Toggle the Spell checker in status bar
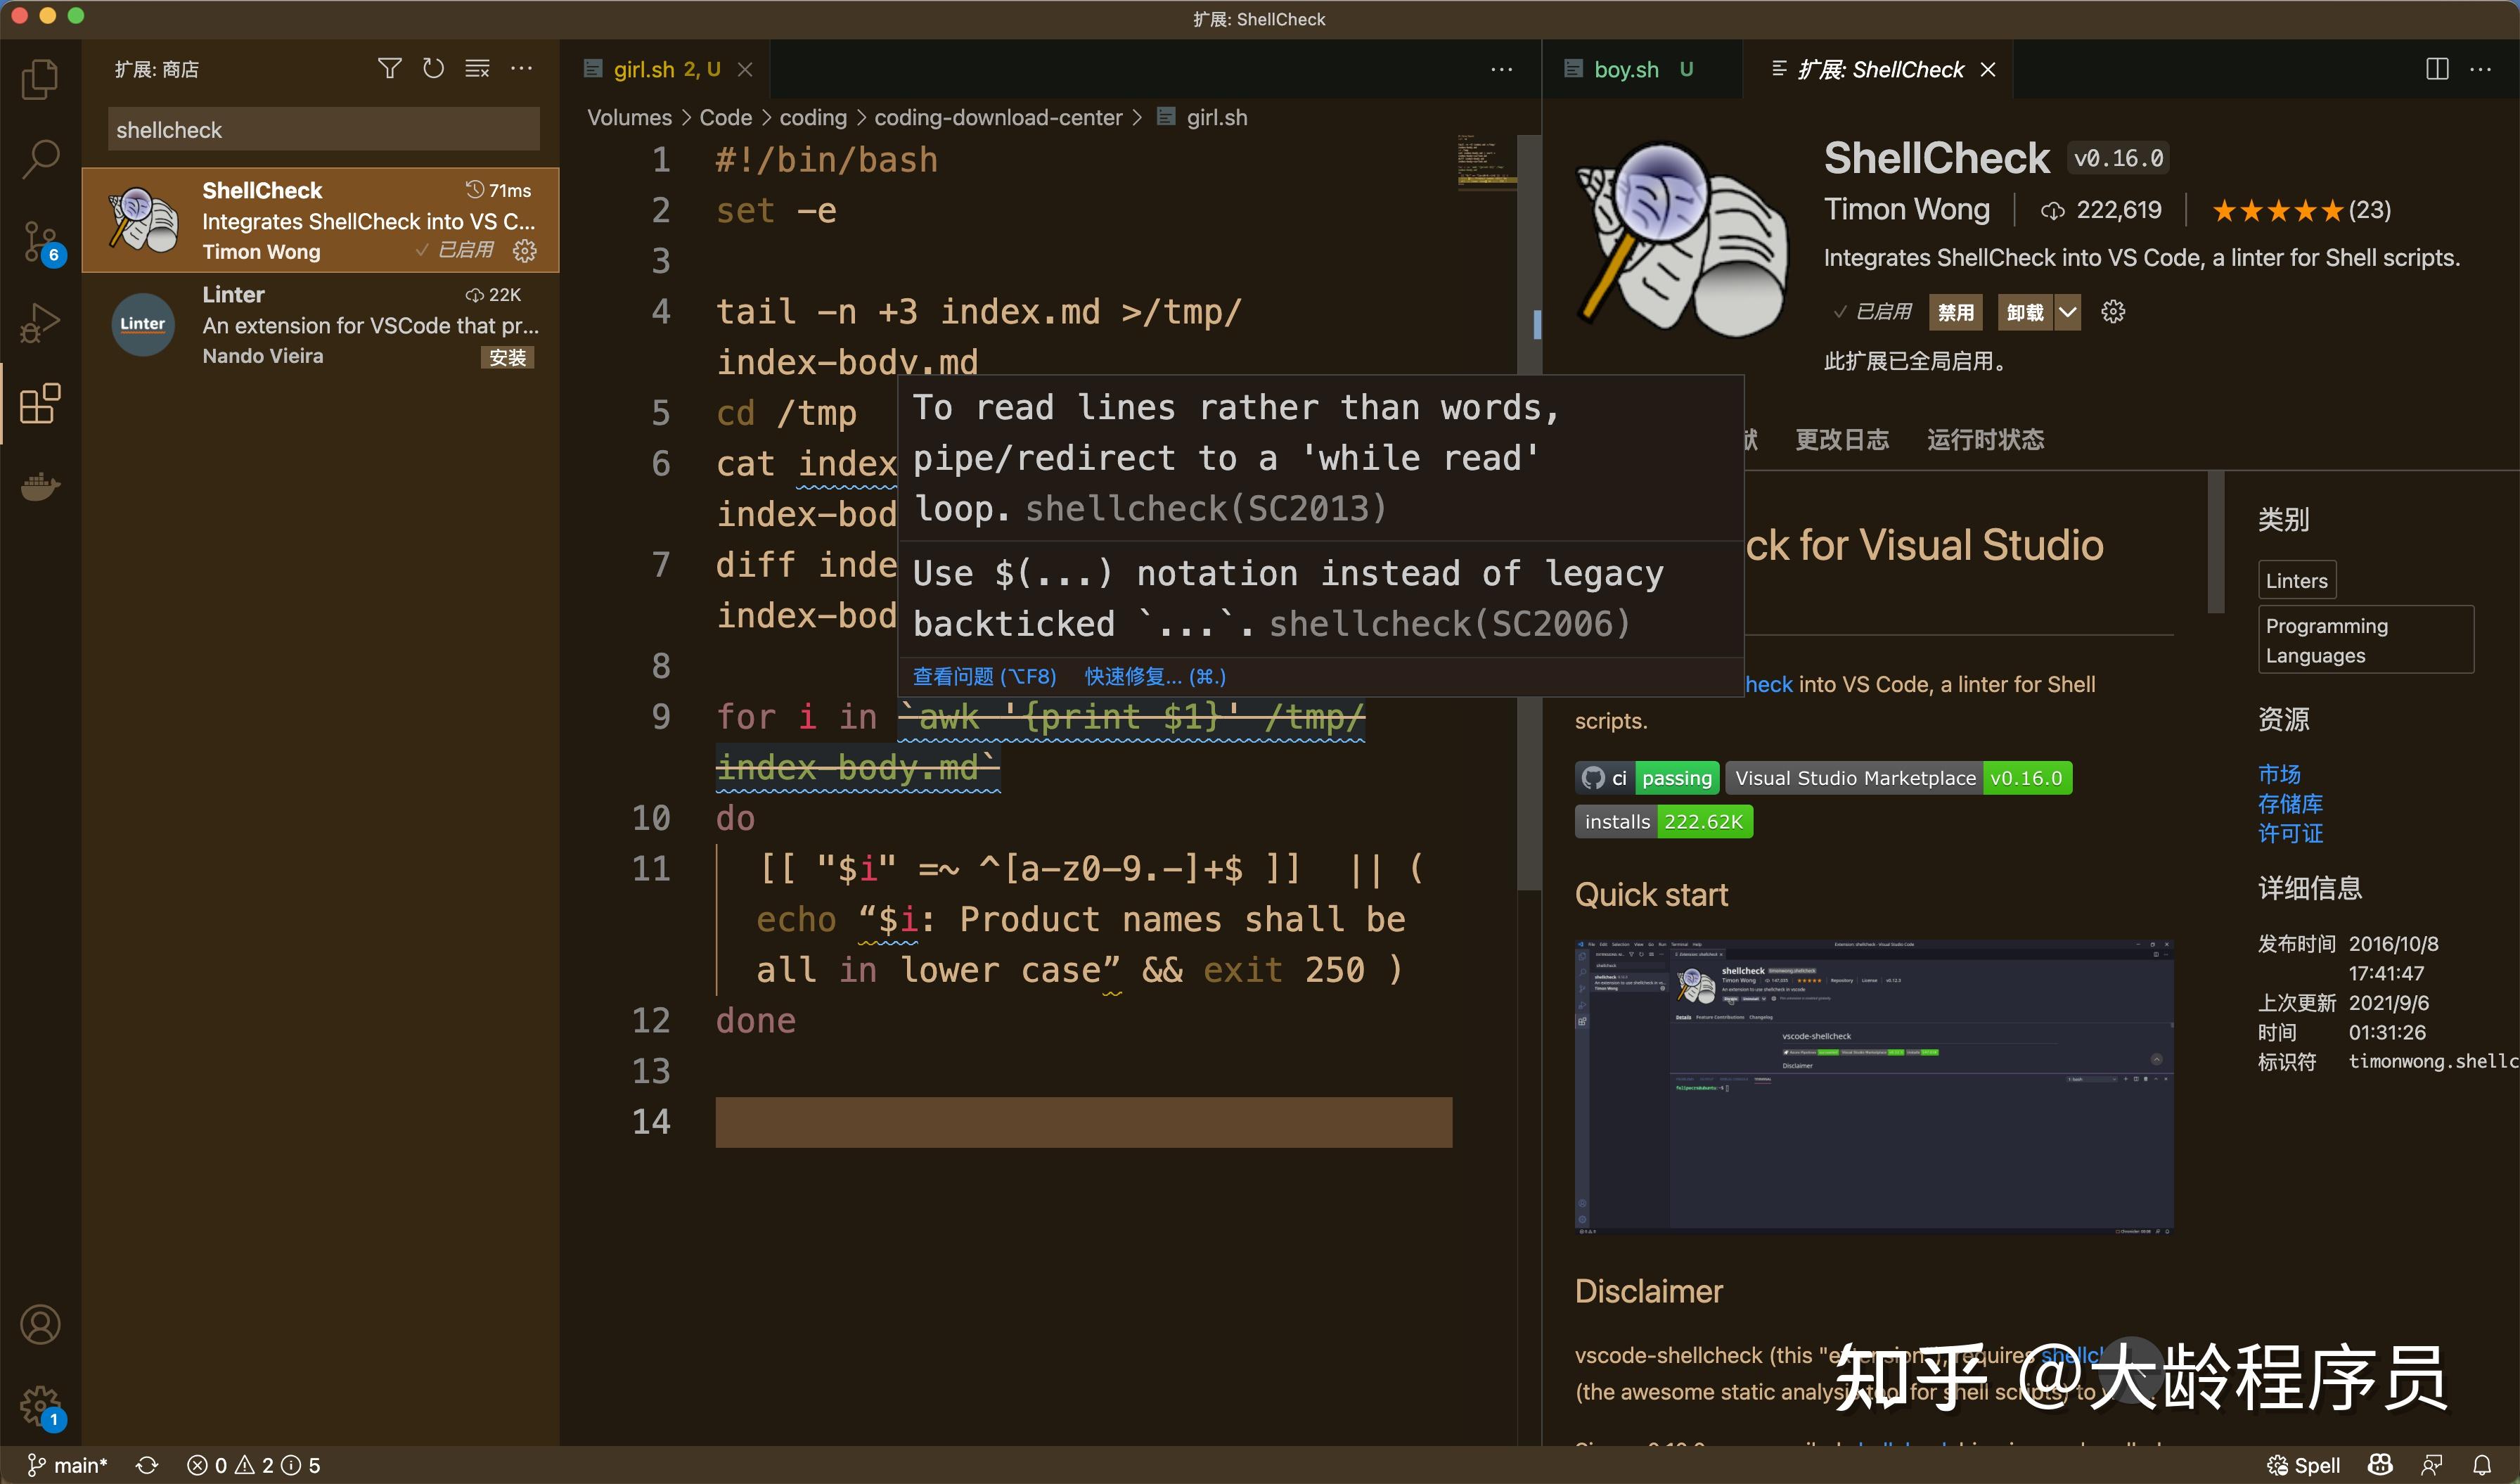Screen dimensions: 2520x1484 [2303, 1465]
